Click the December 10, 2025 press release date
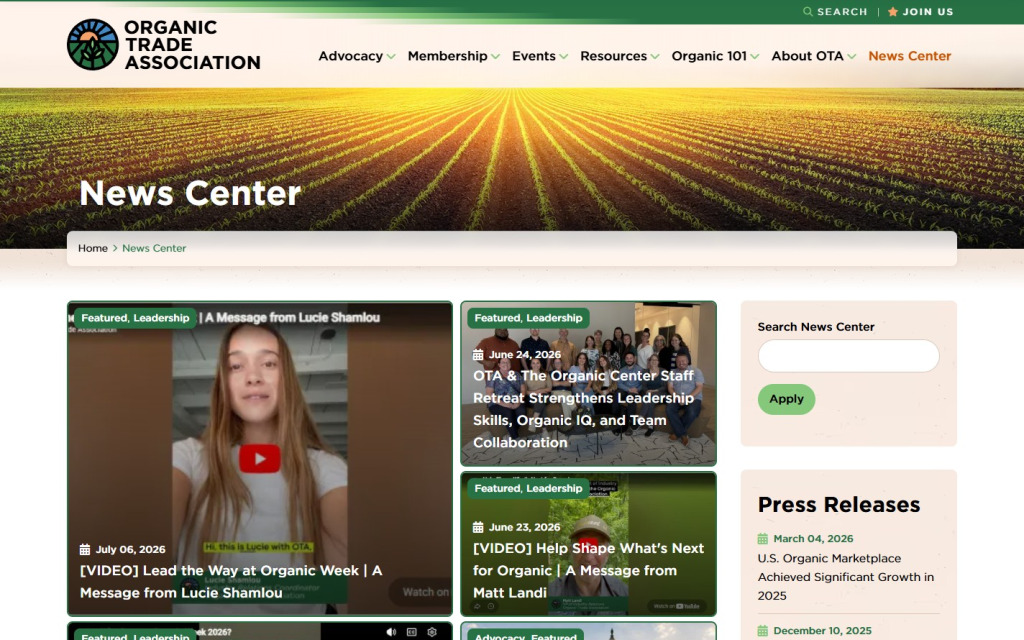 point(822,631)
